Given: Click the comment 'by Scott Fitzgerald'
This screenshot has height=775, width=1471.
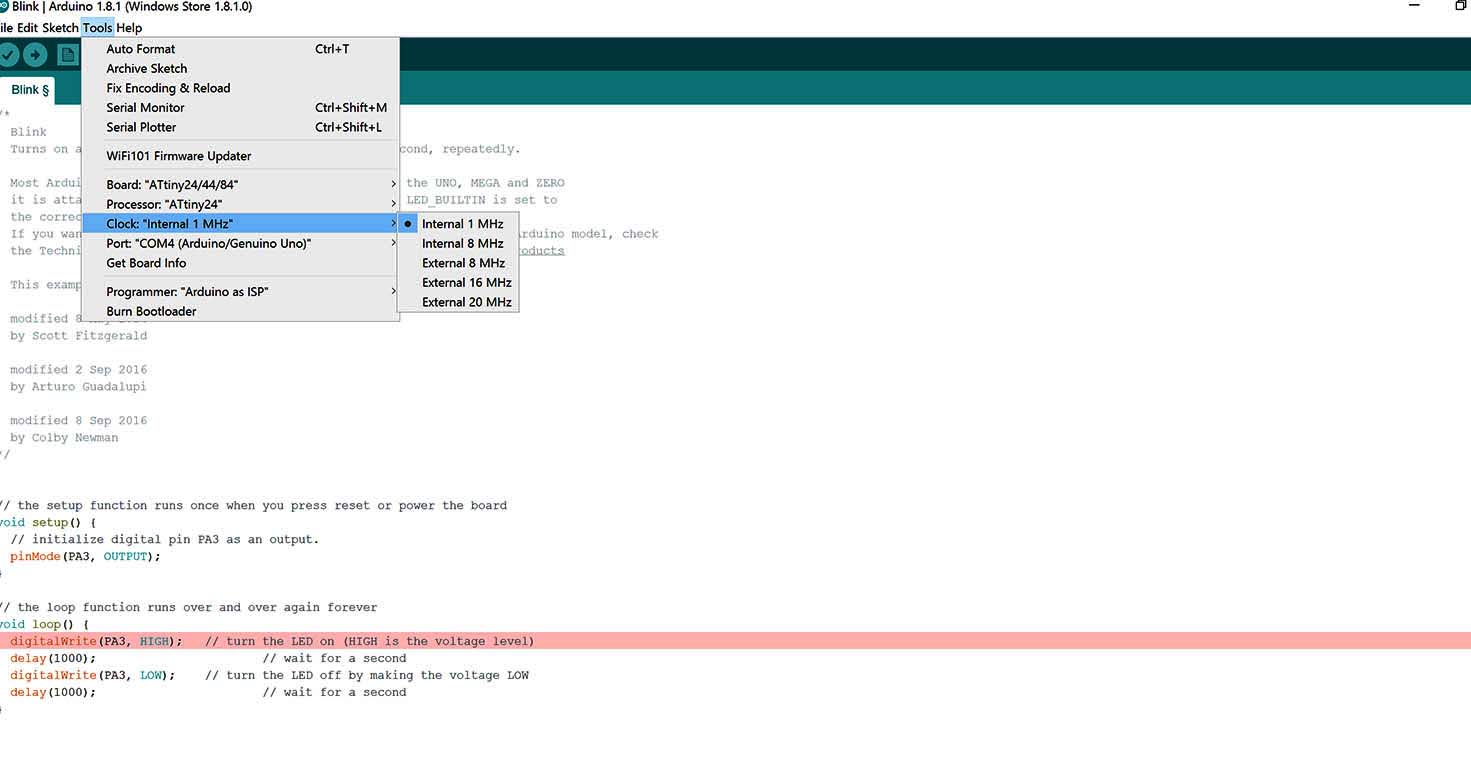Looking at the screenshot, I should click(78, 336).
